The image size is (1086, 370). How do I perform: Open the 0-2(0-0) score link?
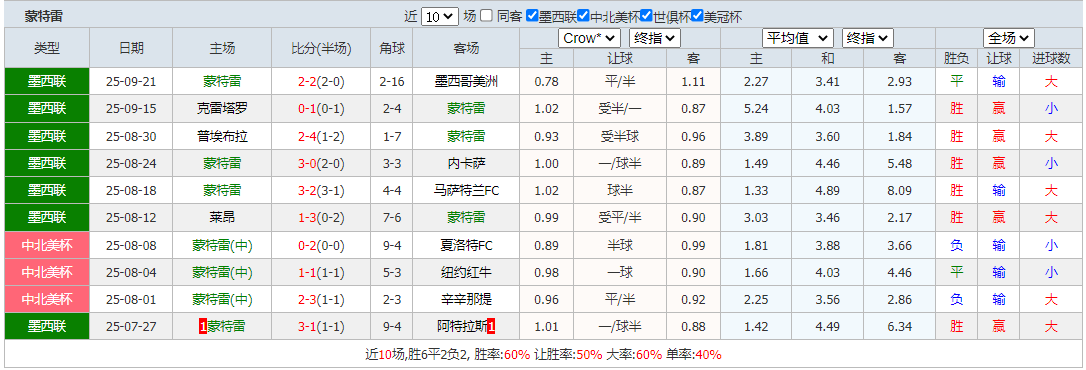click(x=321, y=245)
